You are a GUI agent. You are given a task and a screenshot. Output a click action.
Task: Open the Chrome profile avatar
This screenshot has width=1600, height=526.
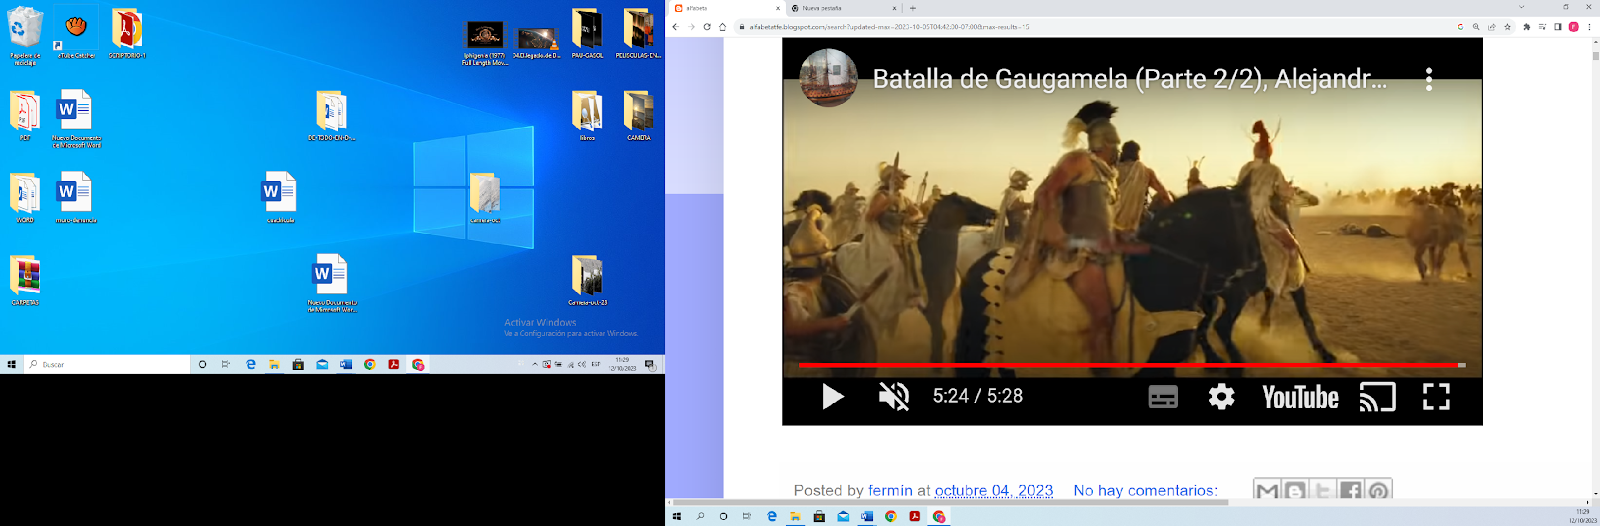(x=1573, y=27)
